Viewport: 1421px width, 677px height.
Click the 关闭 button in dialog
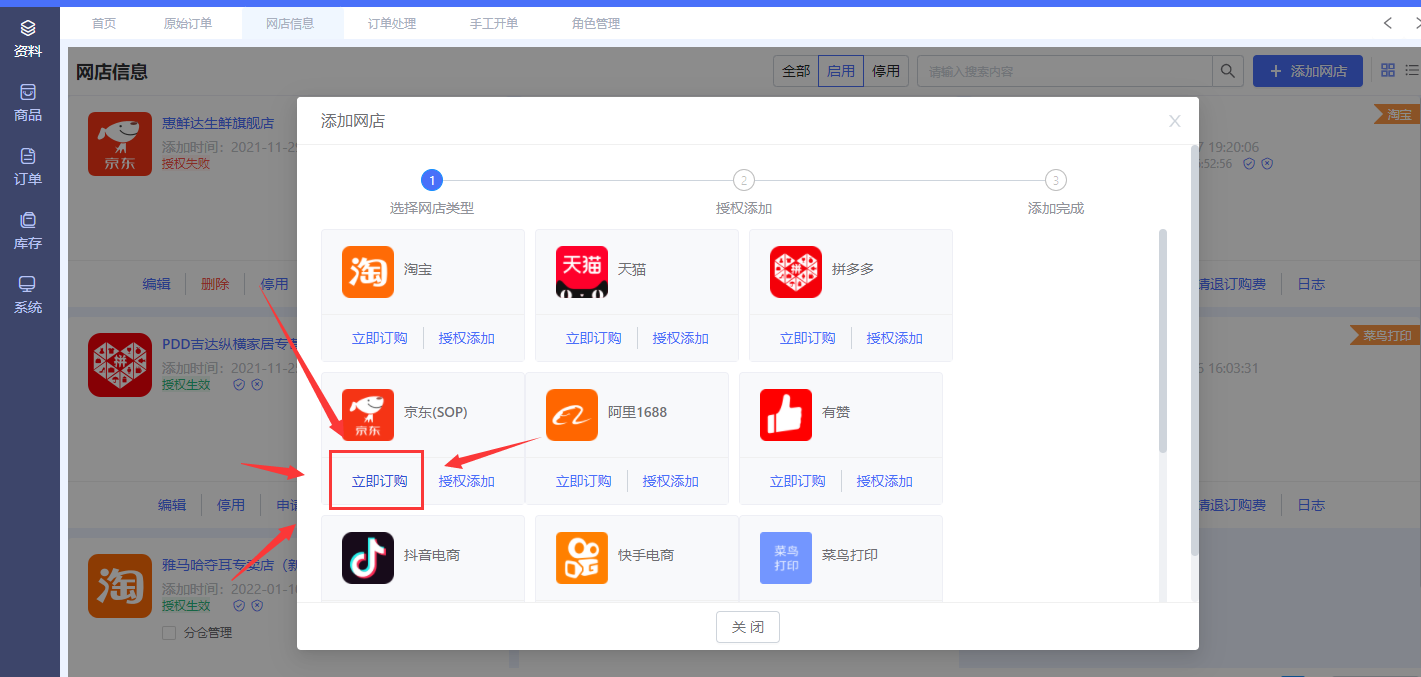pyautogui.click(x=748, y=627)
